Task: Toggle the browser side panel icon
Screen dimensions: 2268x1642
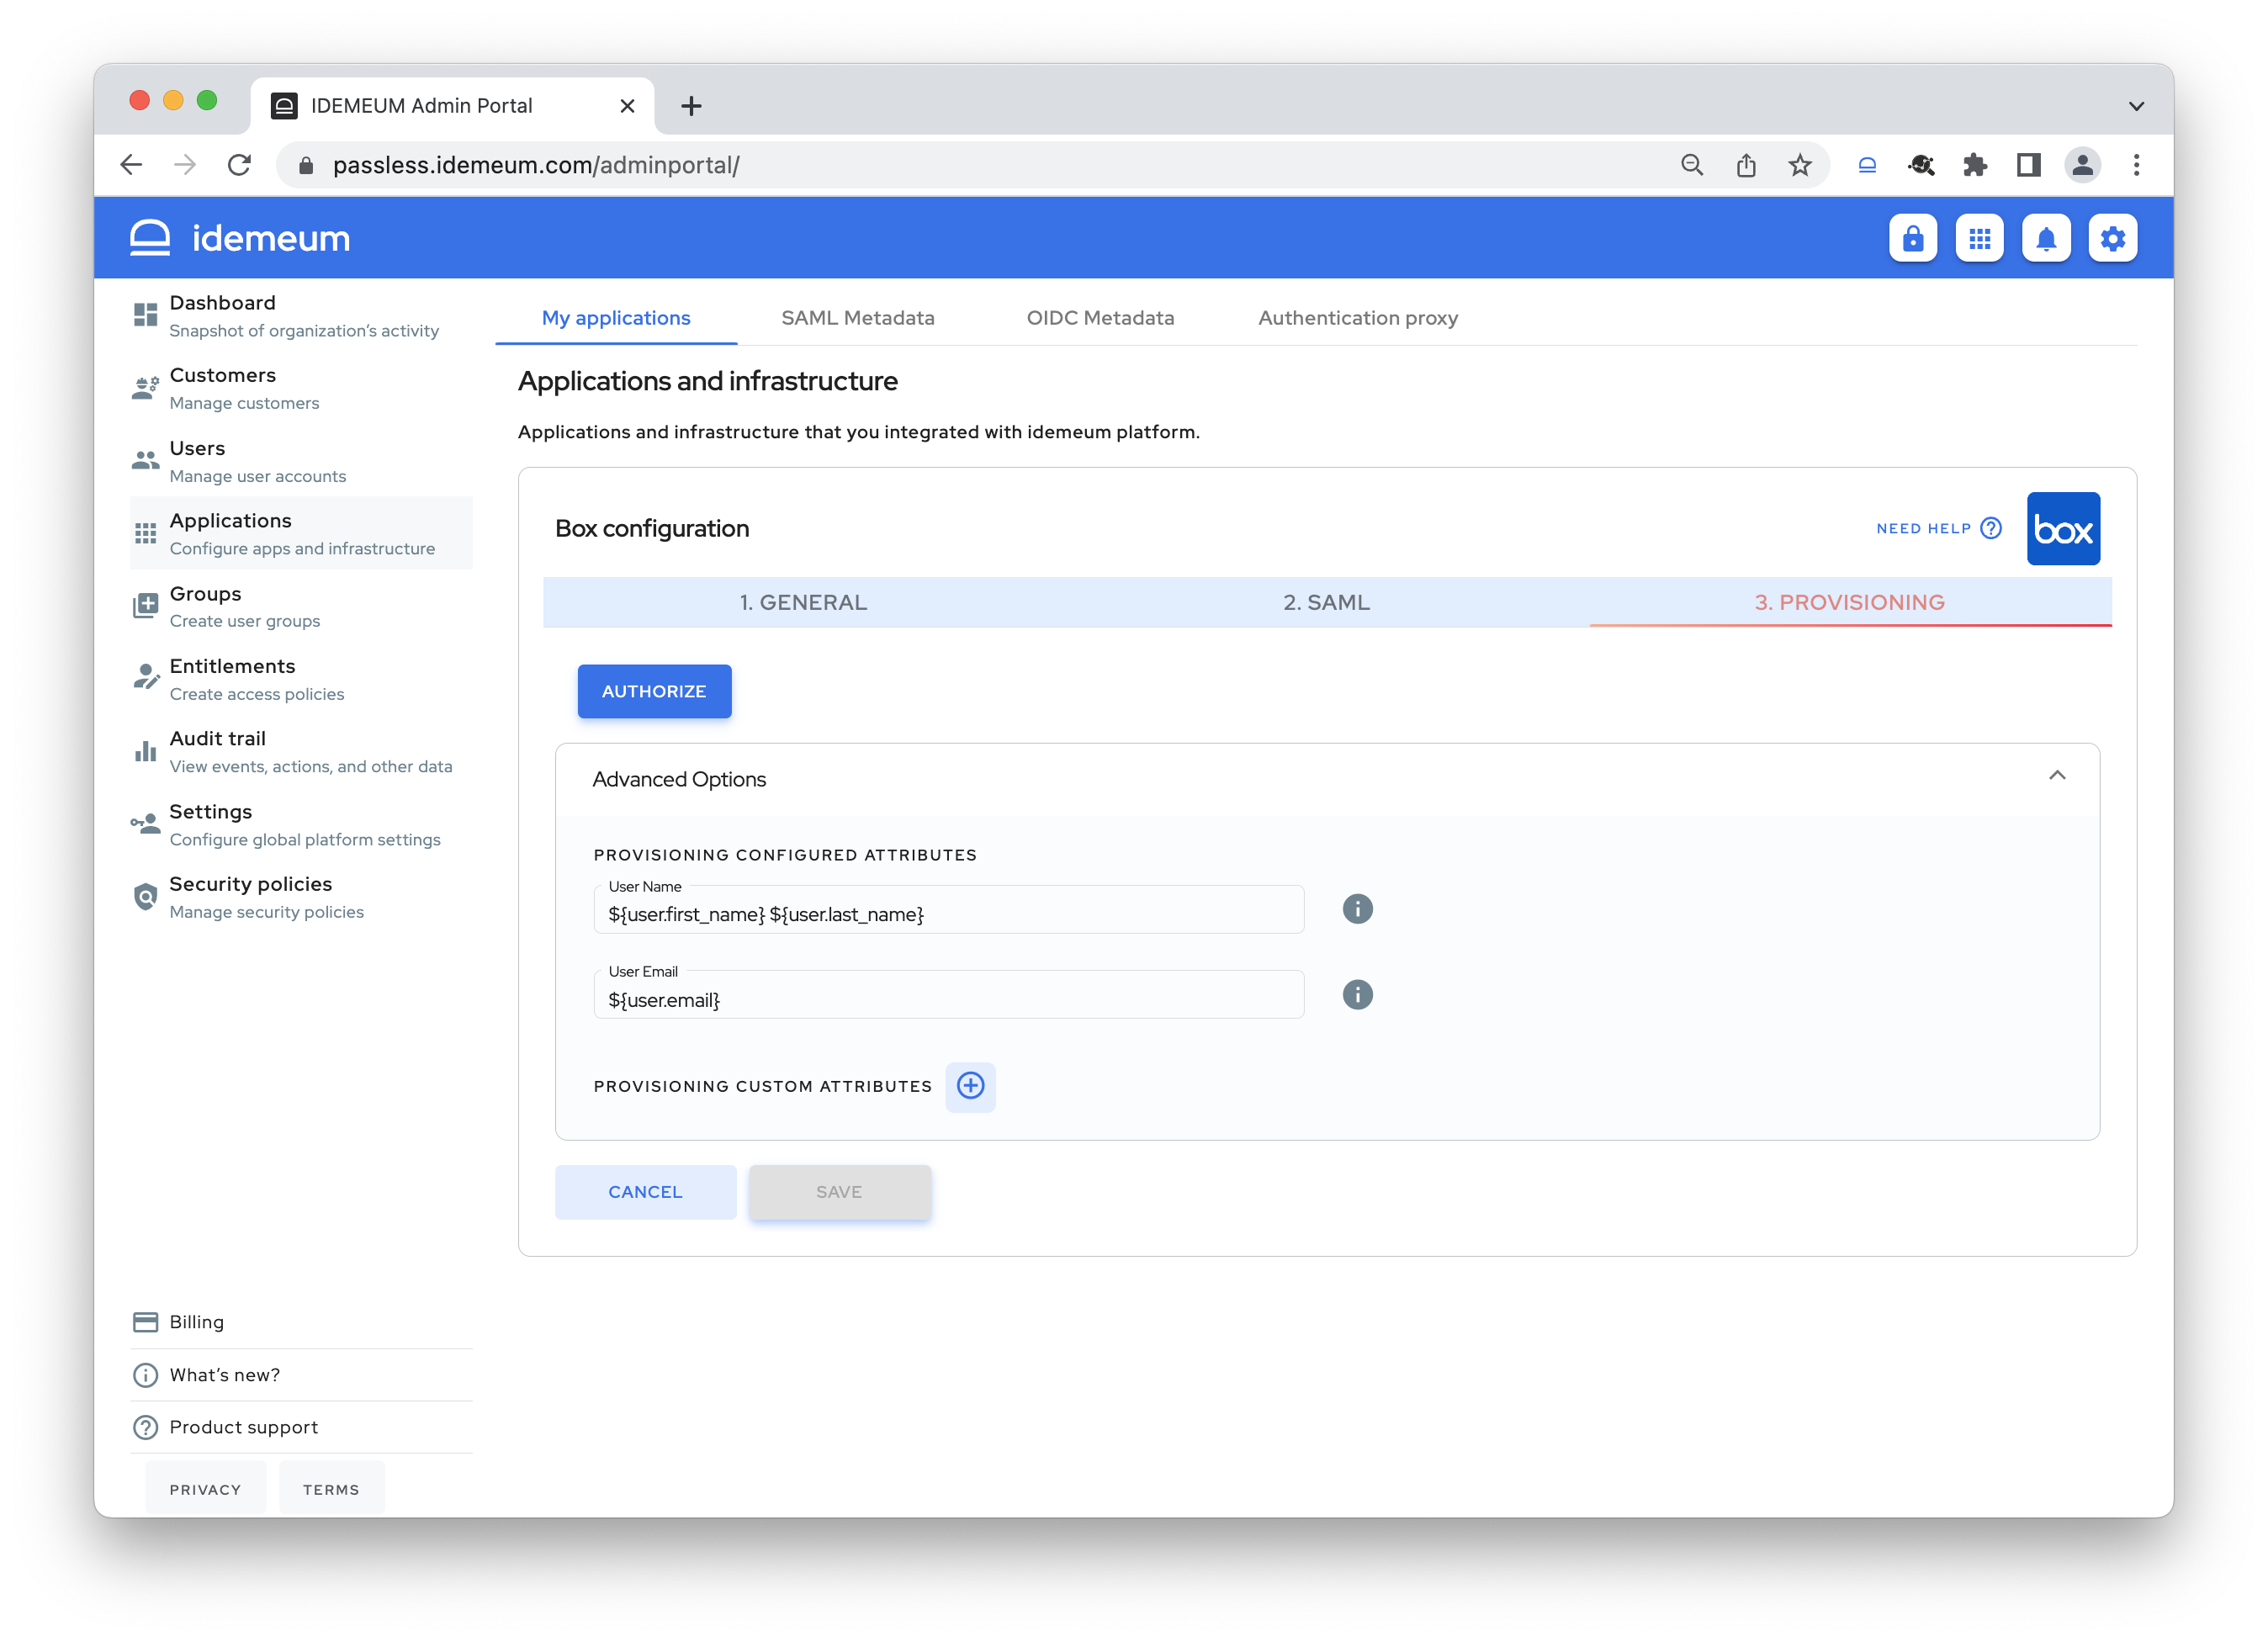Action: 2028,165
